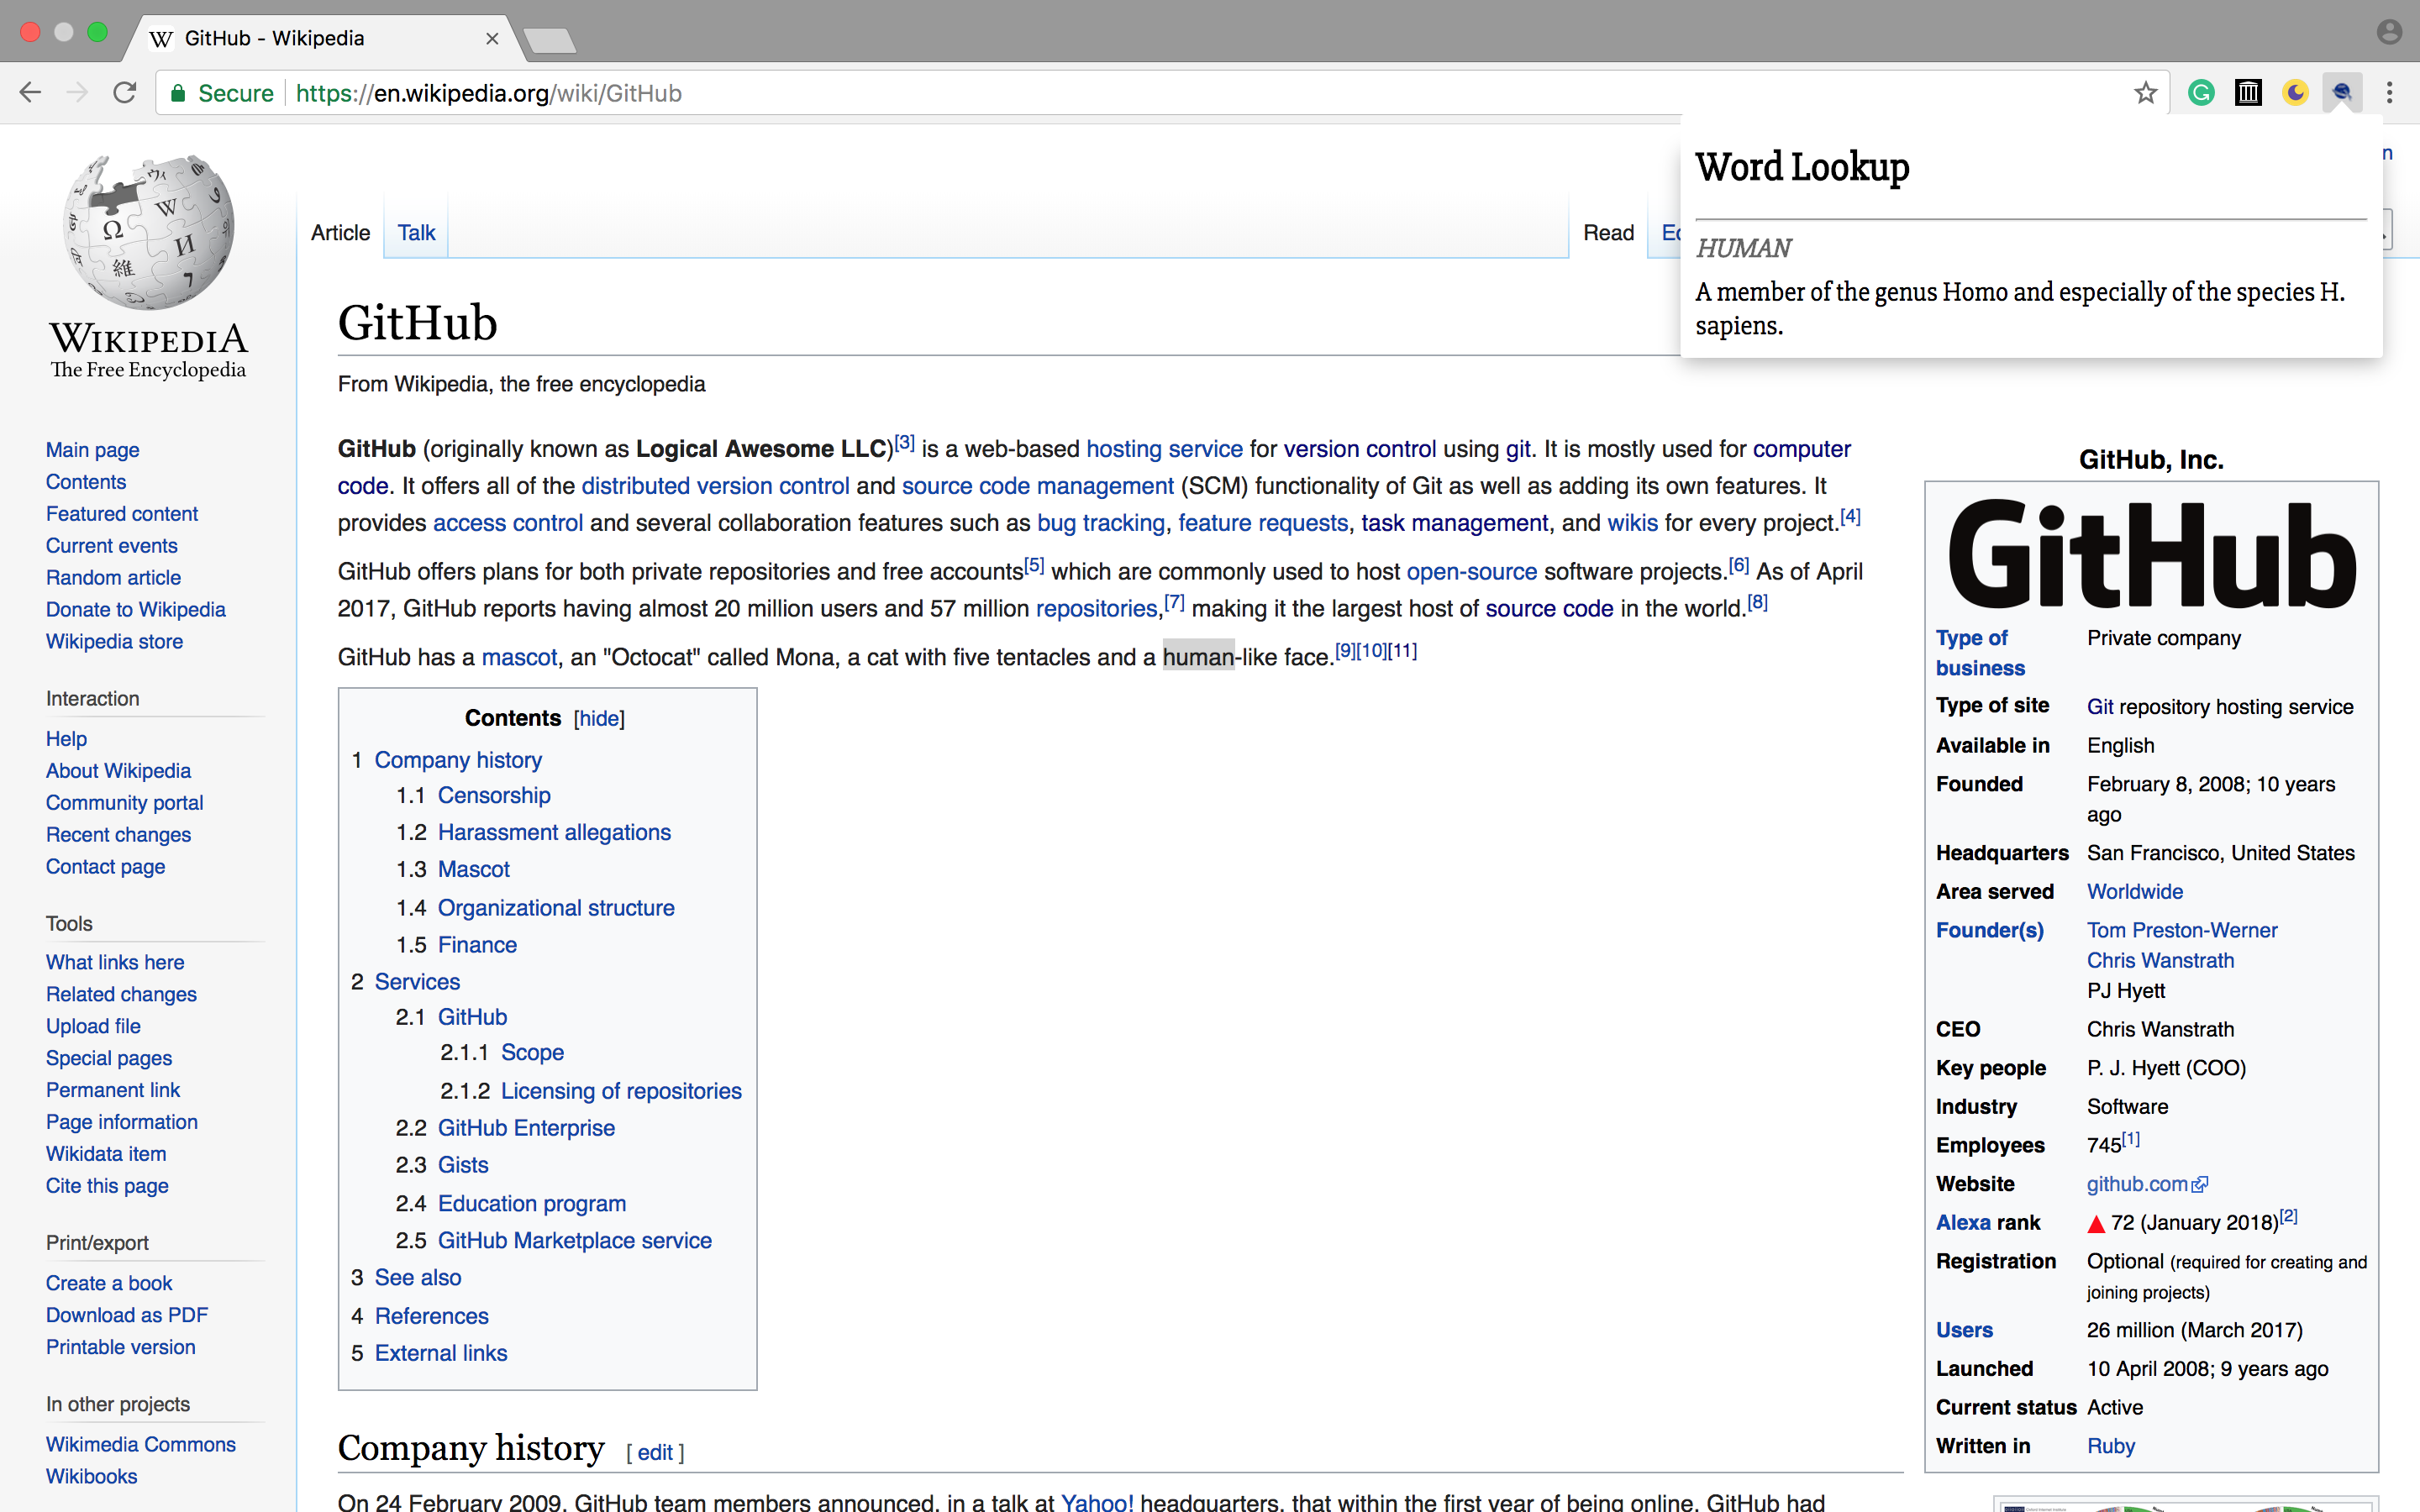Bookmark page with the star icon
The width and height of the screenshot is (2420, 1512).
point(2145,93)
